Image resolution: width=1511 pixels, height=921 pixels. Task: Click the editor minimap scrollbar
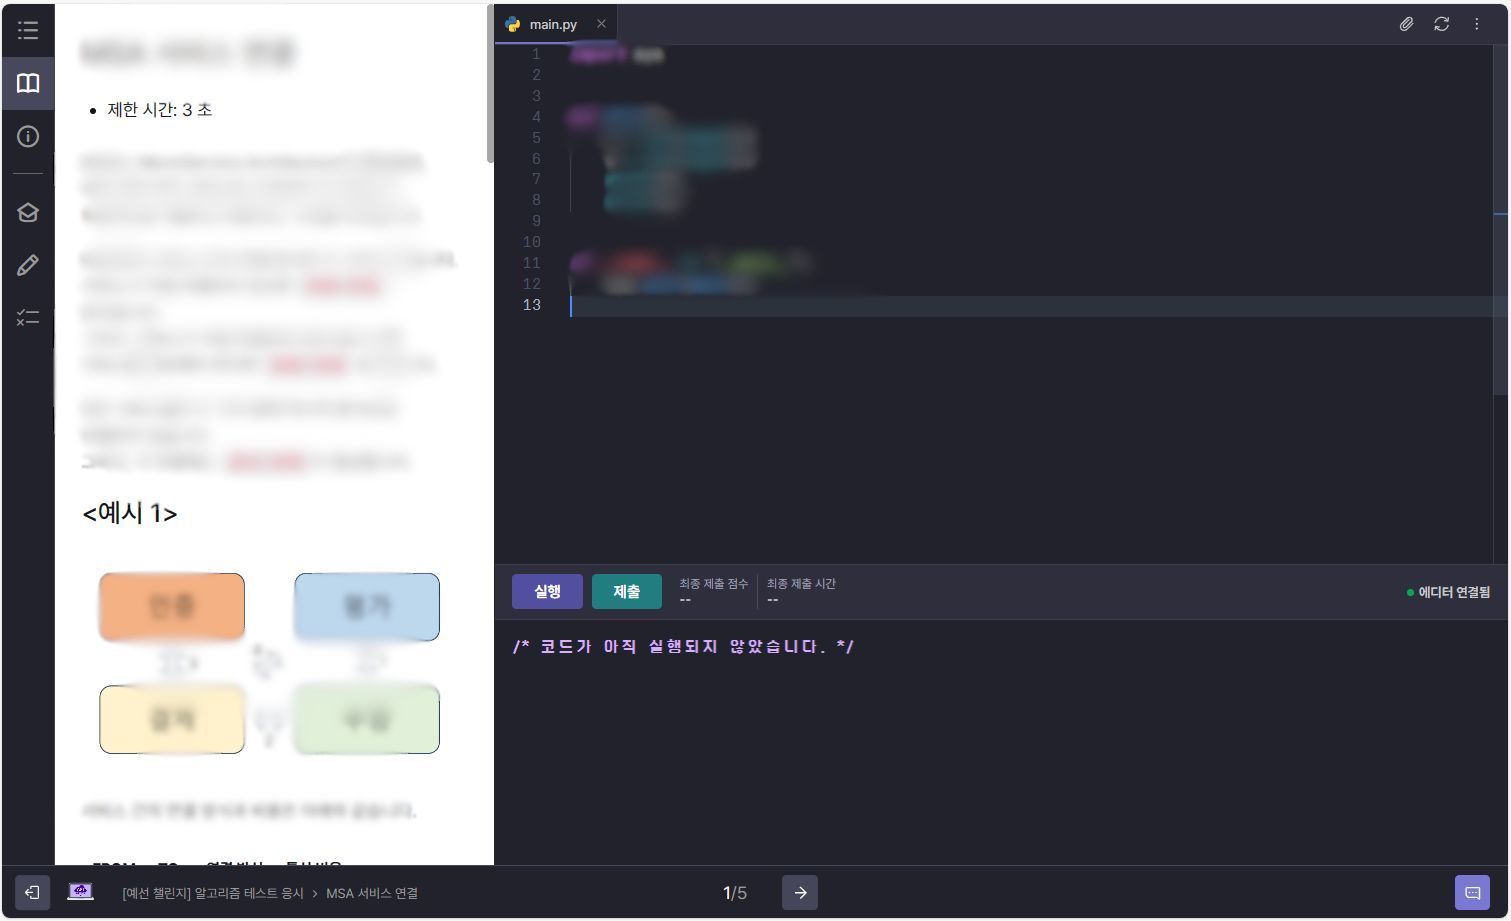1501,220
